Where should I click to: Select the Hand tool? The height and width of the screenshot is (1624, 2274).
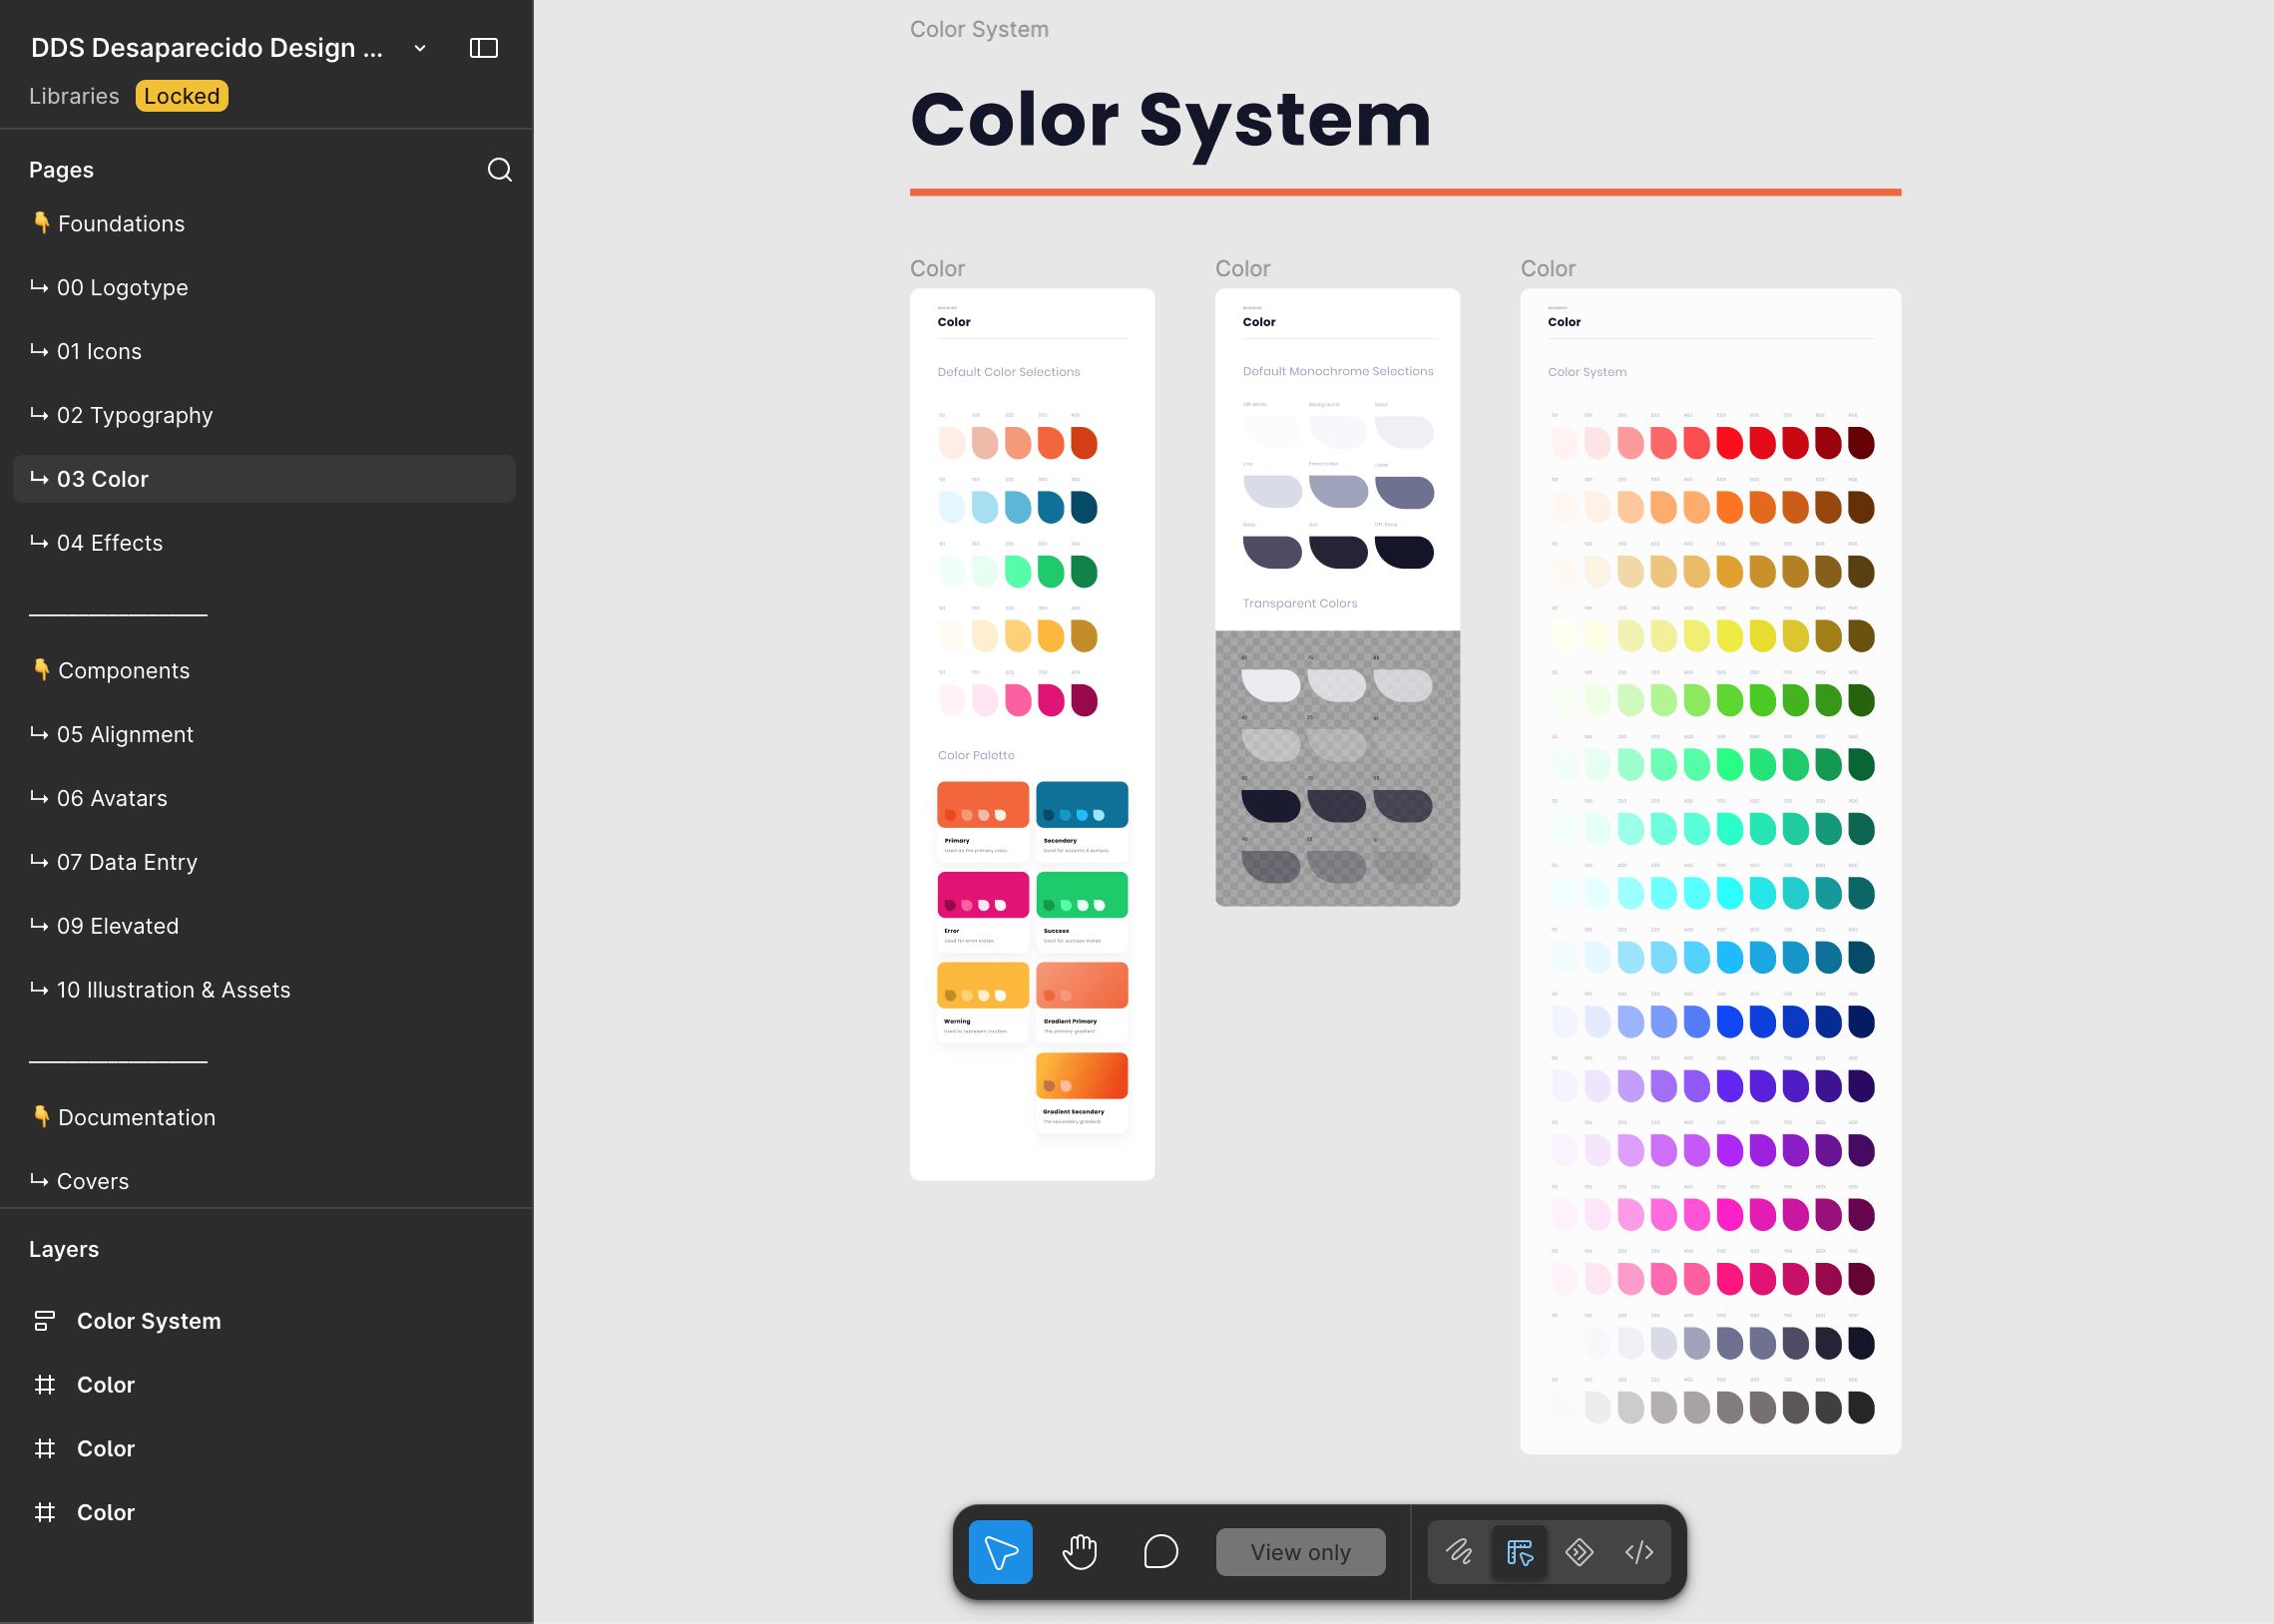(x=1080, y=1552)
